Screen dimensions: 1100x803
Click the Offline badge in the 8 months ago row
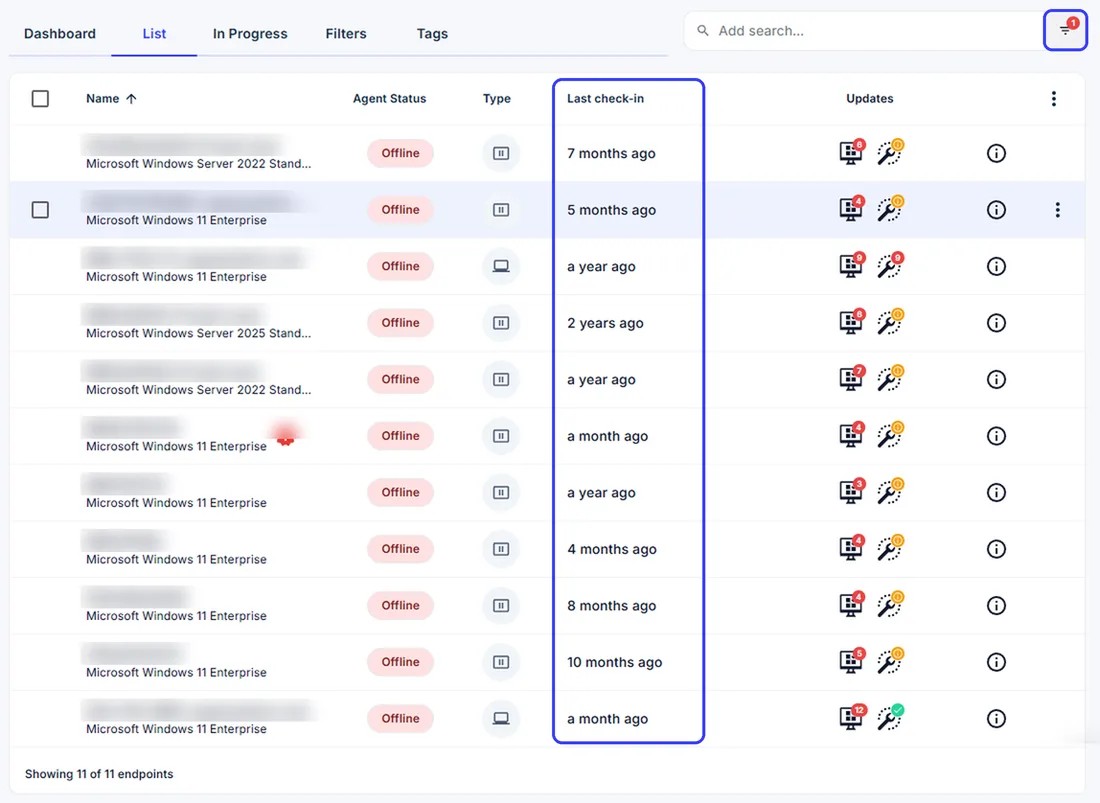click(x=400, y=605)
